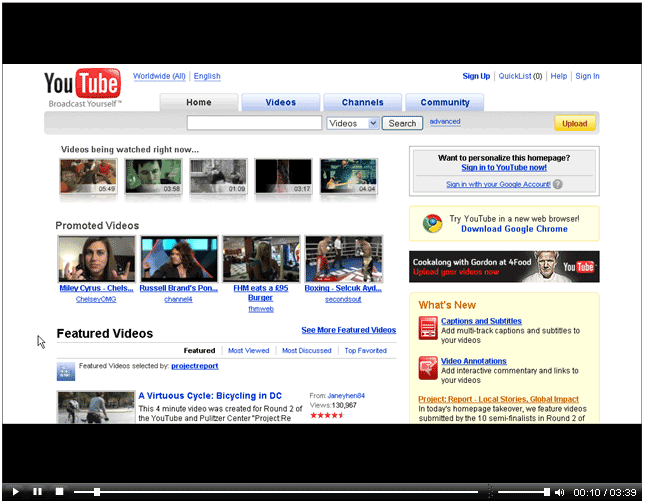Select the Most Discussed tab
The image size is (645, 504).
tap(306, 351)
